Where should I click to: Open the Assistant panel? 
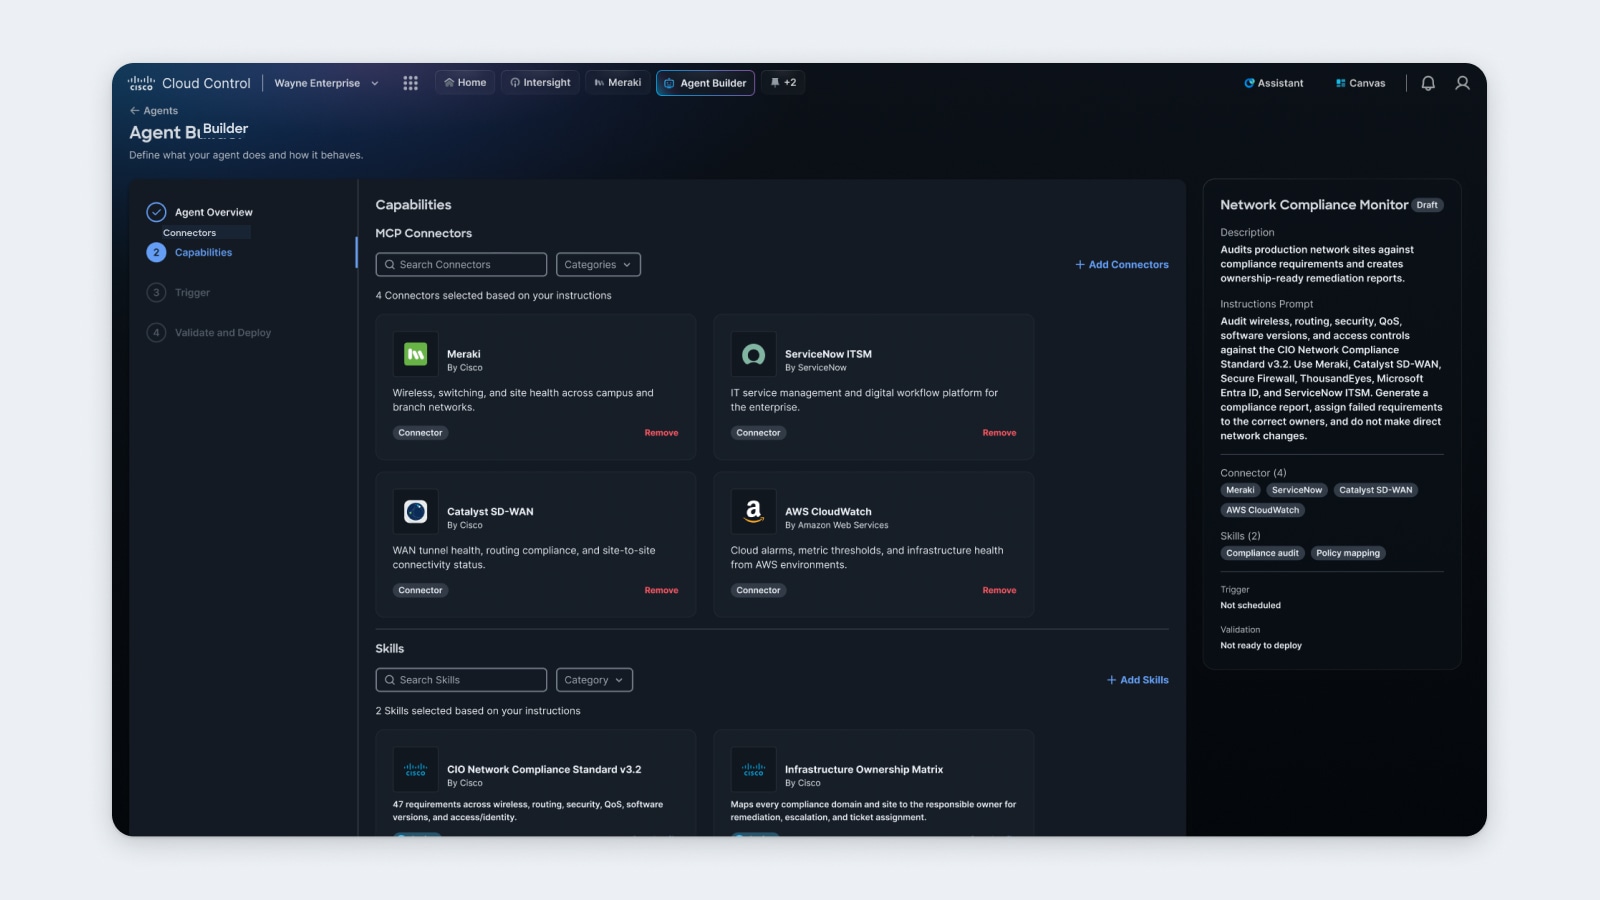tap(1274, 83)
